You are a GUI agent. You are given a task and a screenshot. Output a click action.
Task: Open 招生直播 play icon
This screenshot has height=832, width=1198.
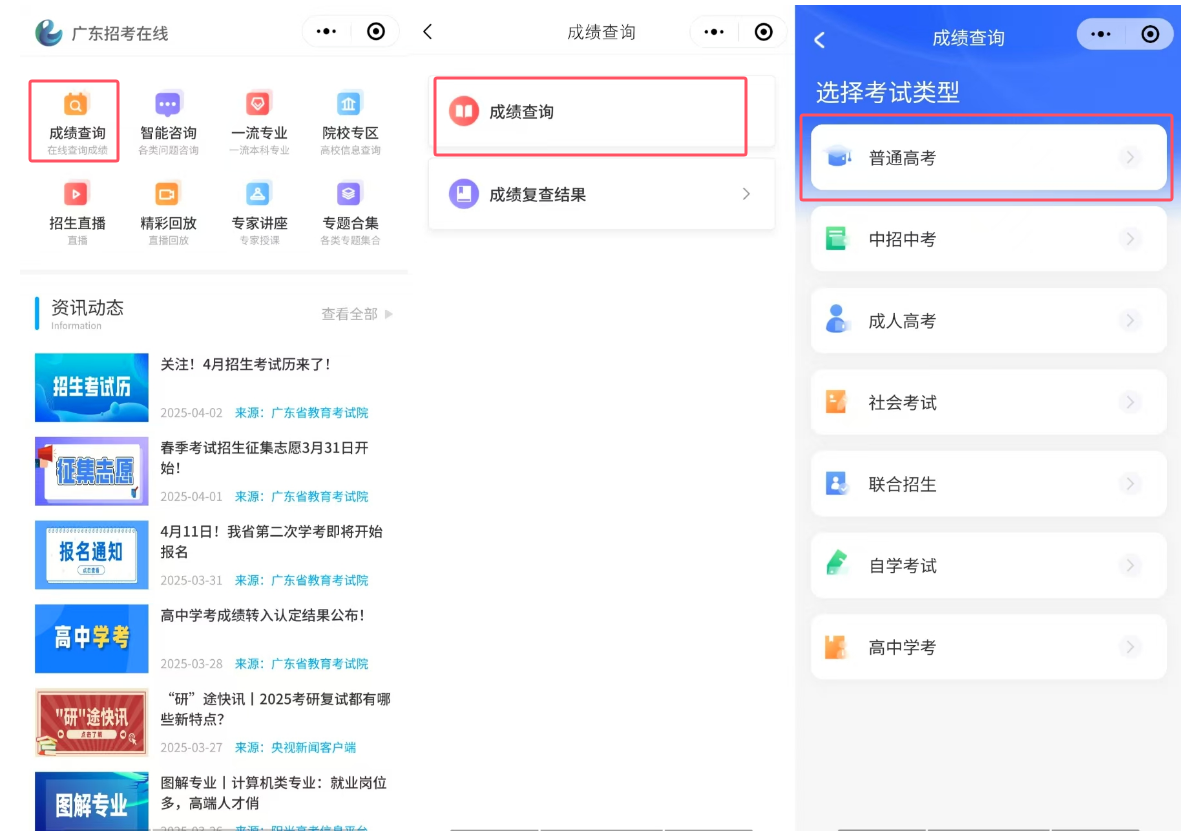click(x=76, y=195)
